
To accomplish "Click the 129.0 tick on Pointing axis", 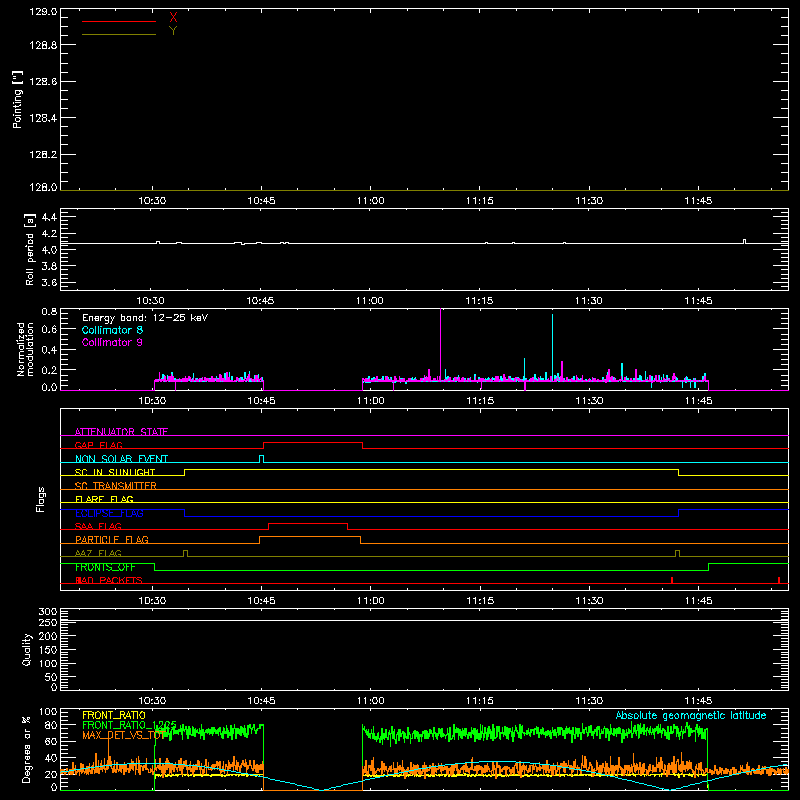I will point(43,12).
